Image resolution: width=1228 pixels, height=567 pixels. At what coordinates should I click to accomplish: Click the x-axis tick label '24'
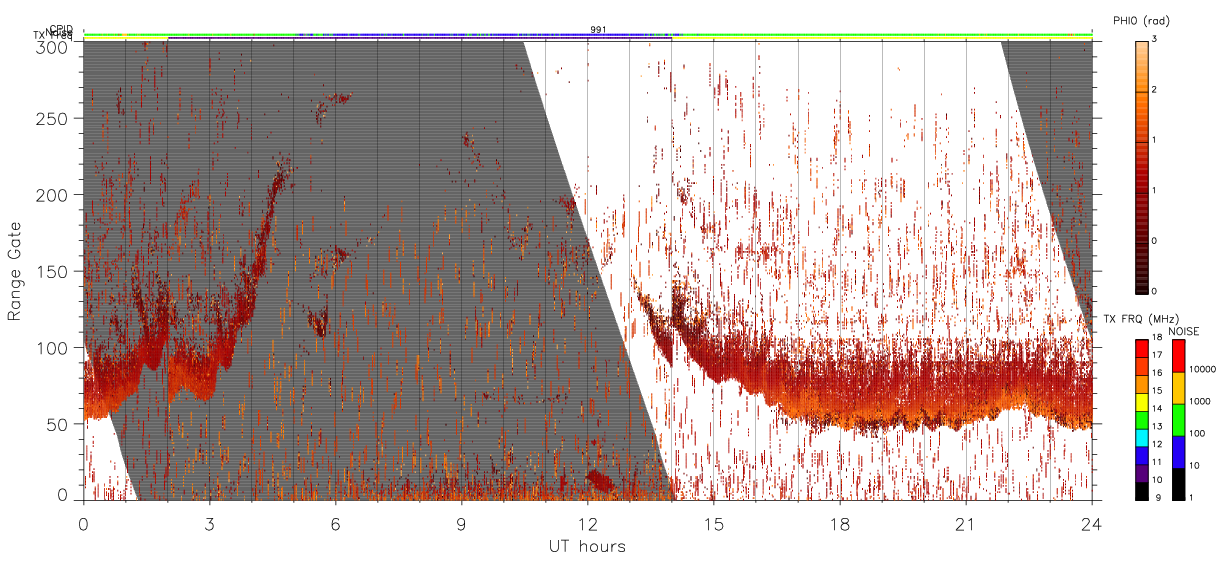pyautogui.click(x=1091, y=524)
